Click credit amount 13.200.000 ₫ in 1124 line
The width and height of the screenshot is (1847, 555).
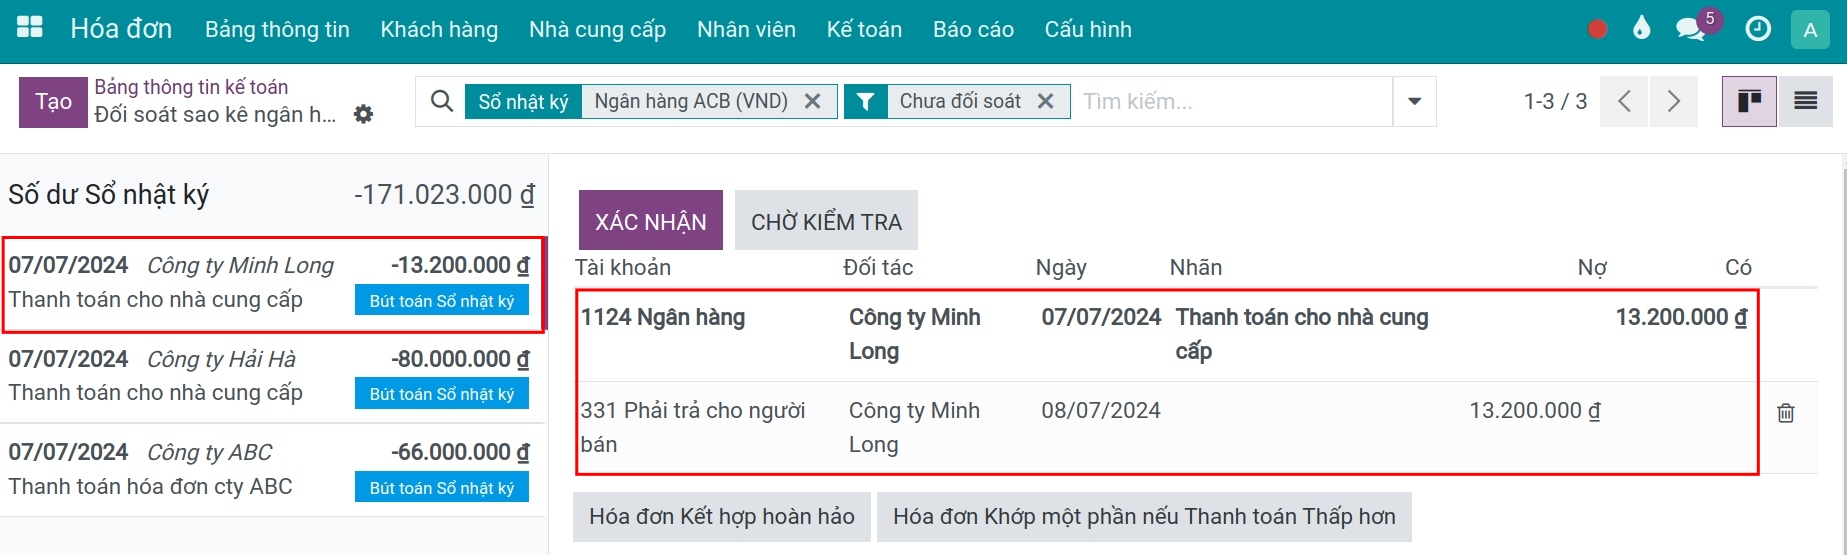click(1681, 317)
